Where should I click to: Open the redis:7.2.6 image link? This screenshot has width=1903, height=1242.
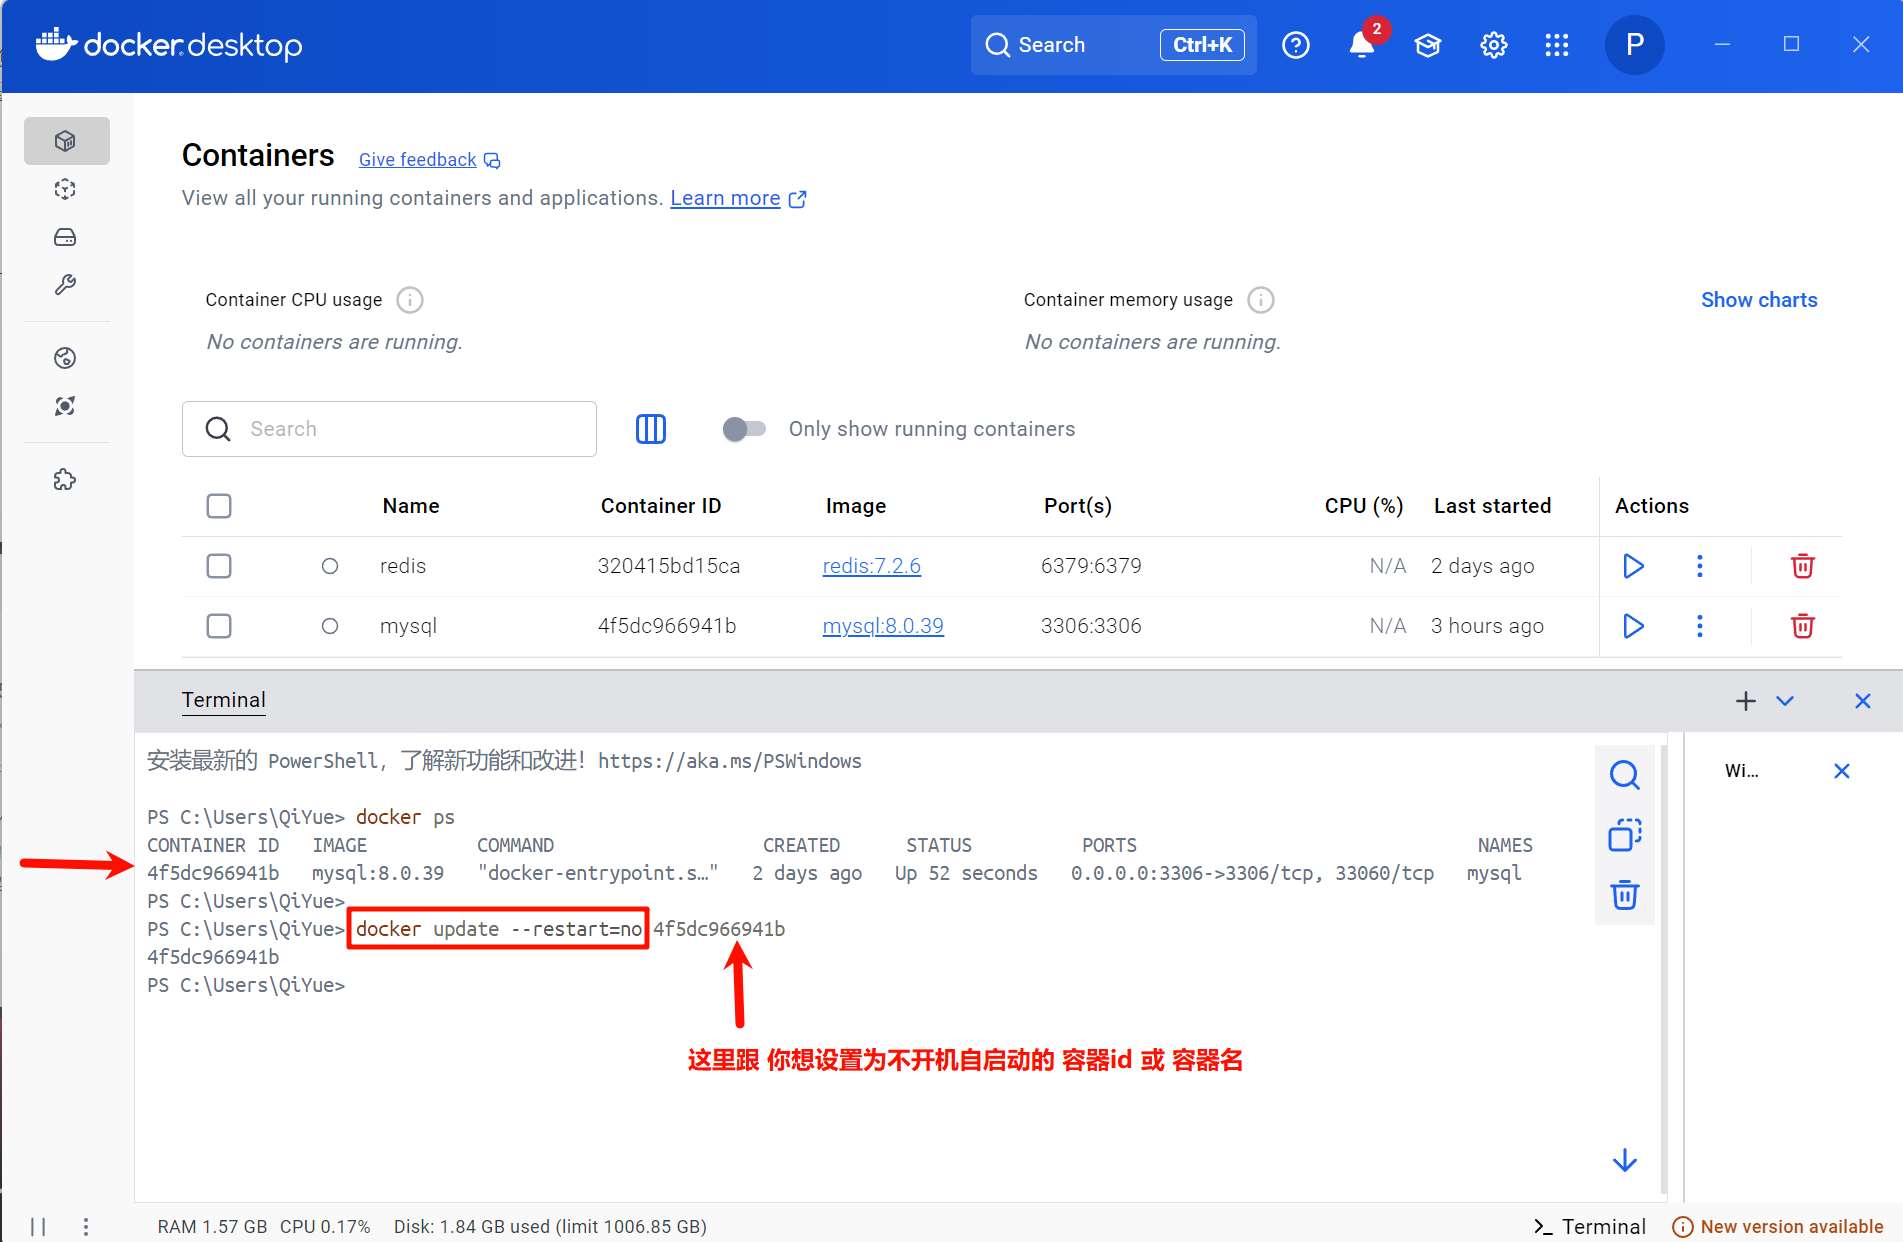pos(872,566)
